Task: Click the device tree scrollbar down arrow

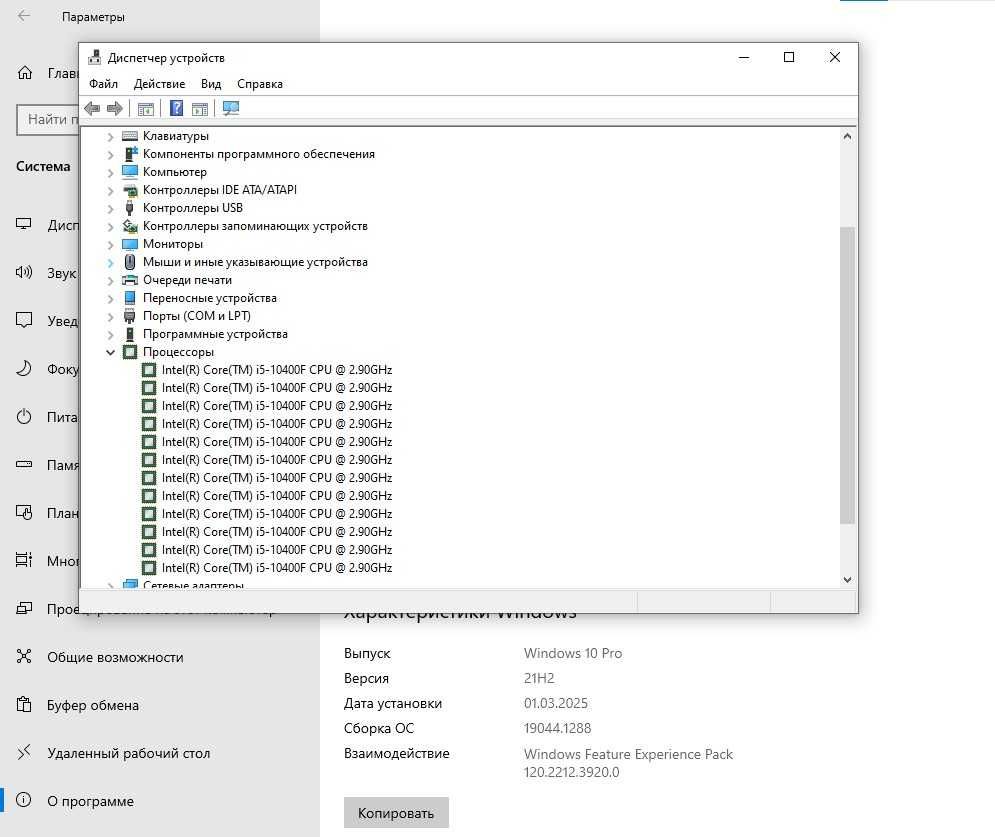Action: (847, 579)
